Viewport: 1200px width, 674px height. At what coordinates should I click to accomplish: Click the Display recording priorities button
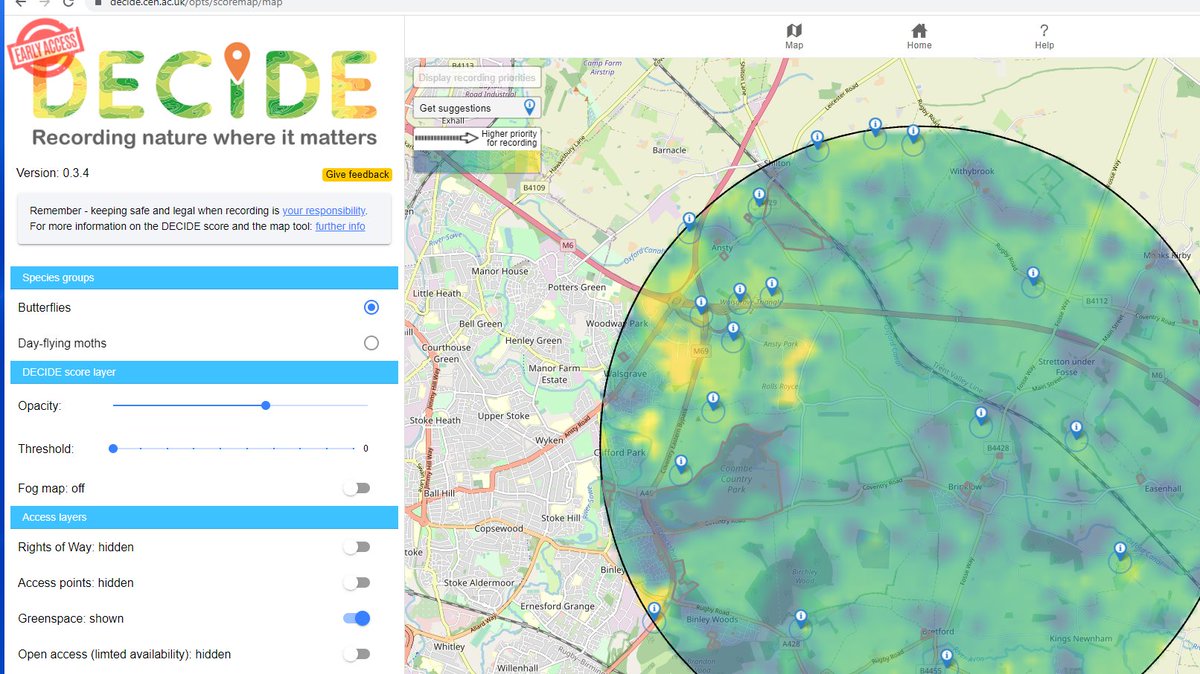(476, 77)
